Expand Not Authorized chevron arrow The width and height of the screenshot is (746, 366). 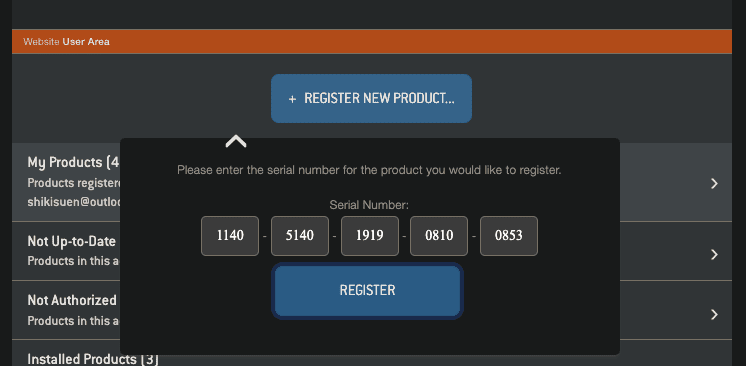tap(714, 314)
